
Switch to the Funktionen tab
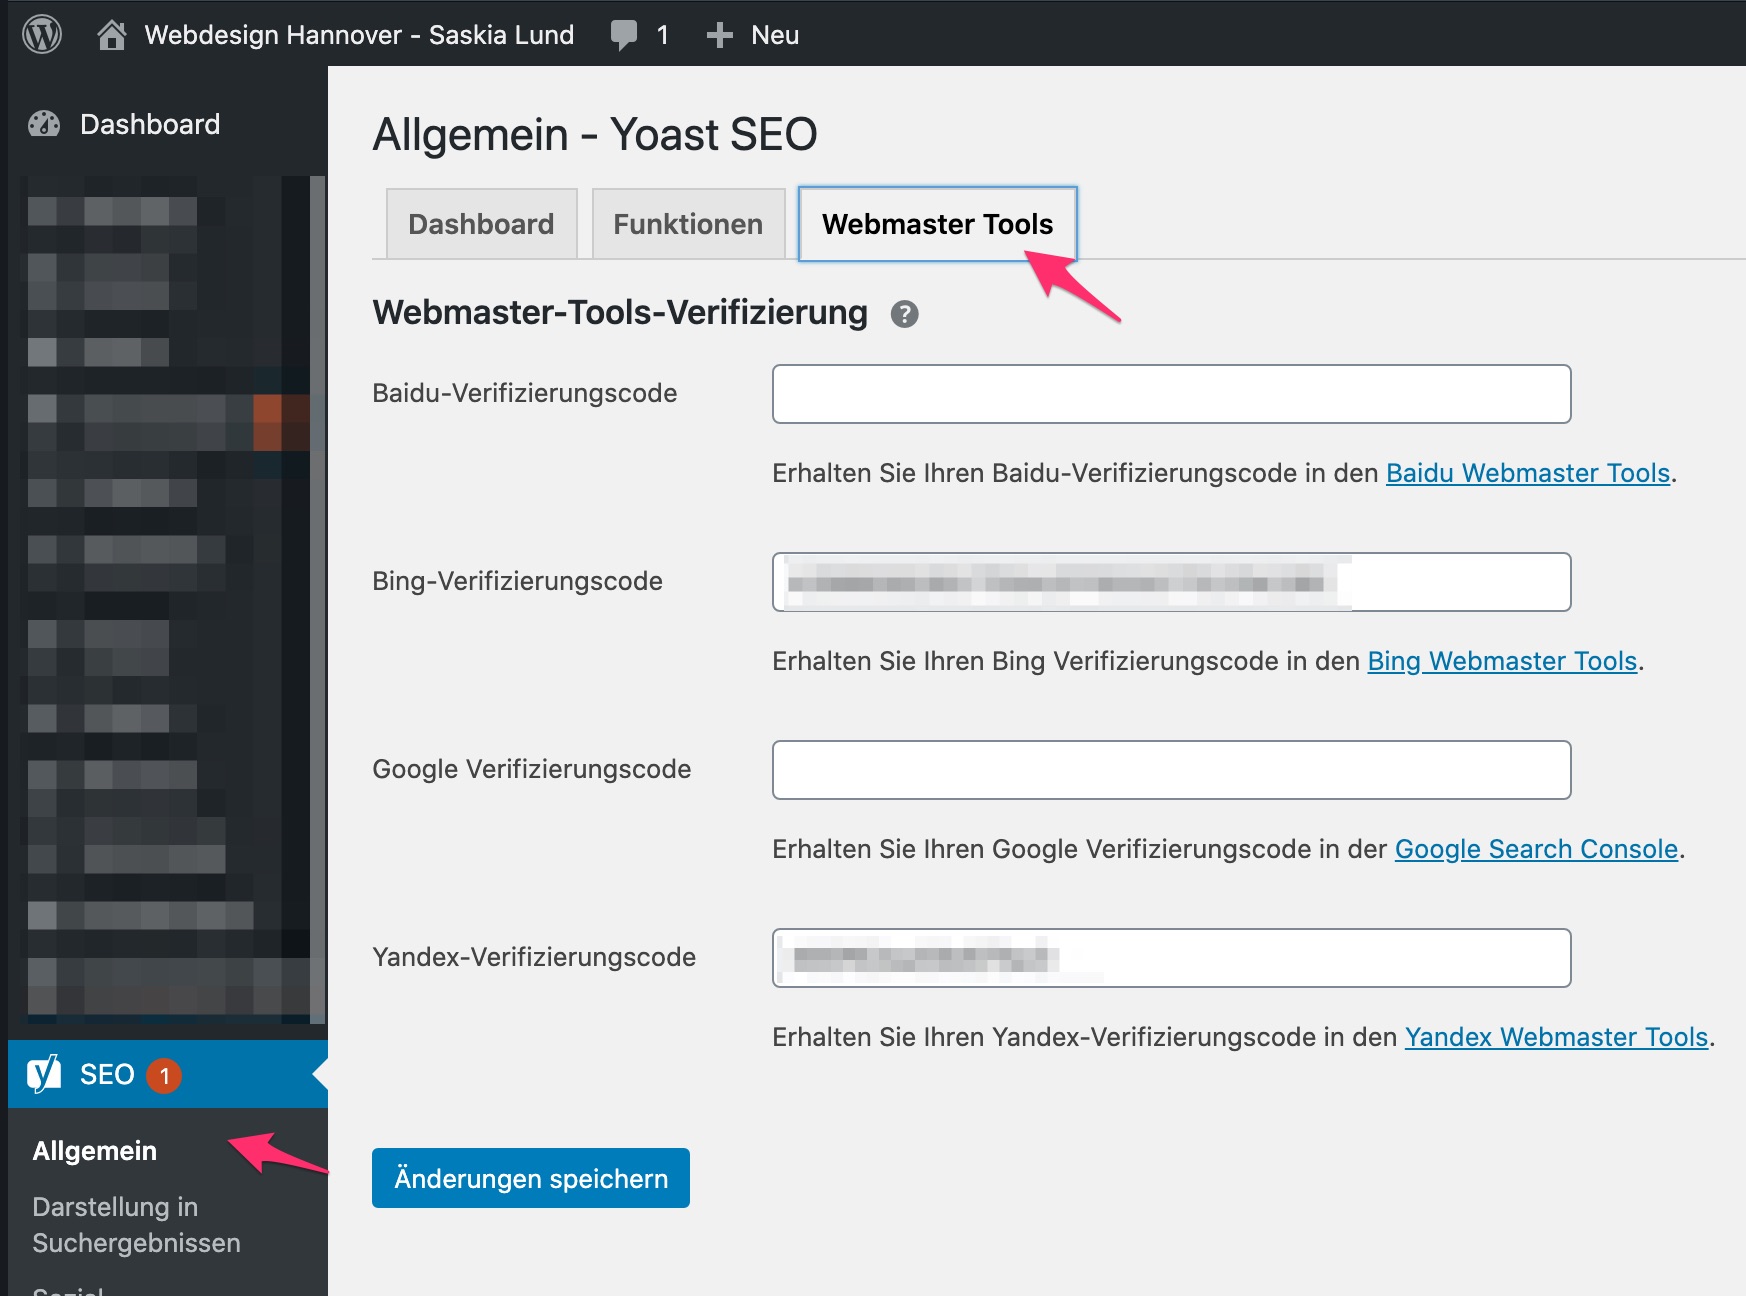pos(688,224)
